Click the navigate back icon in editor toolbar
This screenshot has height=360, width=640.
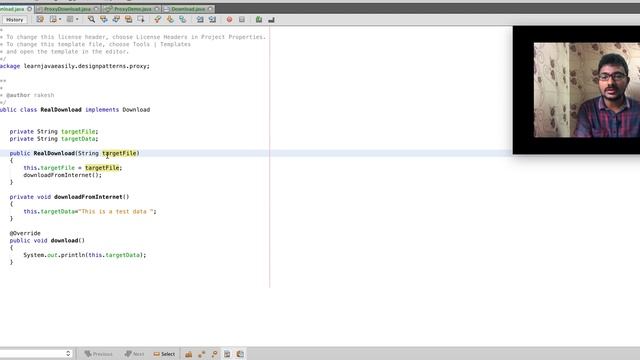53,20
